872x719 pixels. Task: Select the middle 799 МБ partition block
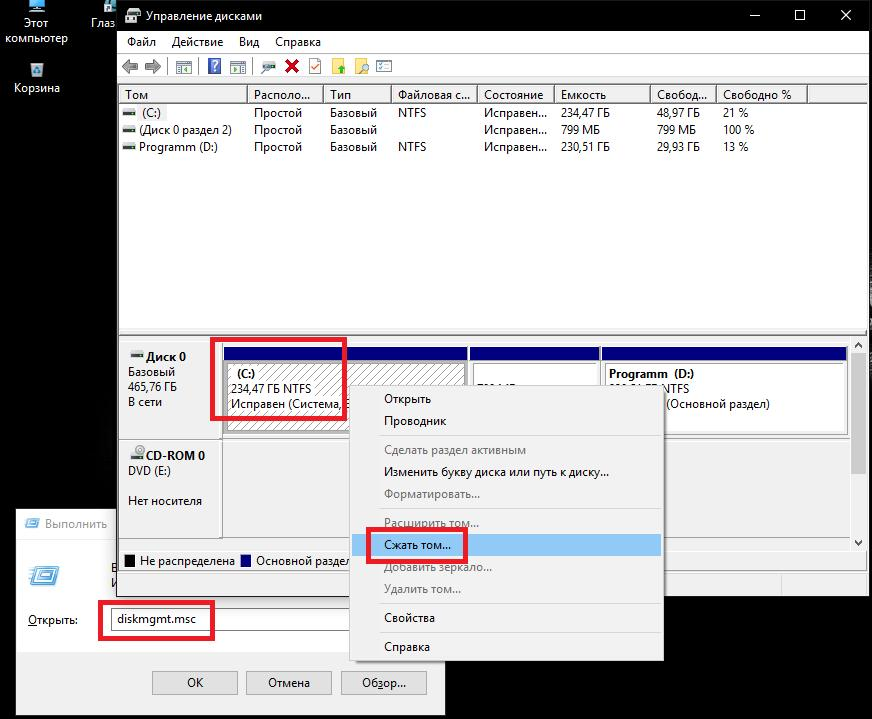point(534,367)
